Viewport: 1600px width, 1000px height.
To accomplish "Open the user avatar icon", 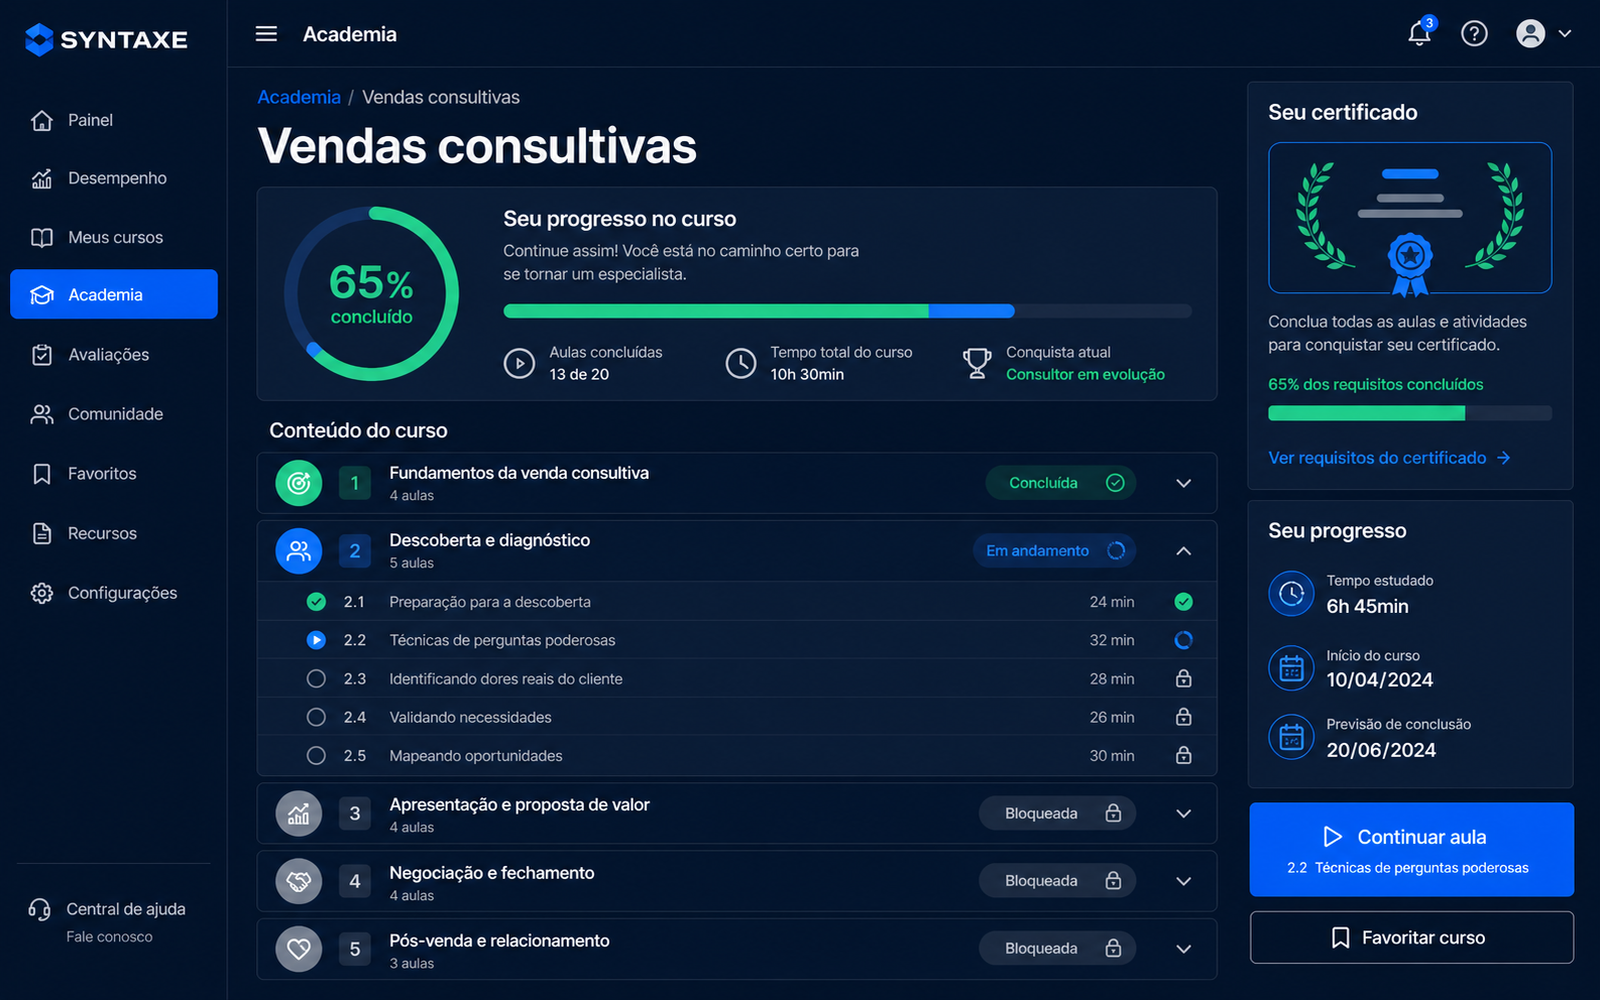I will point(1530,34).
